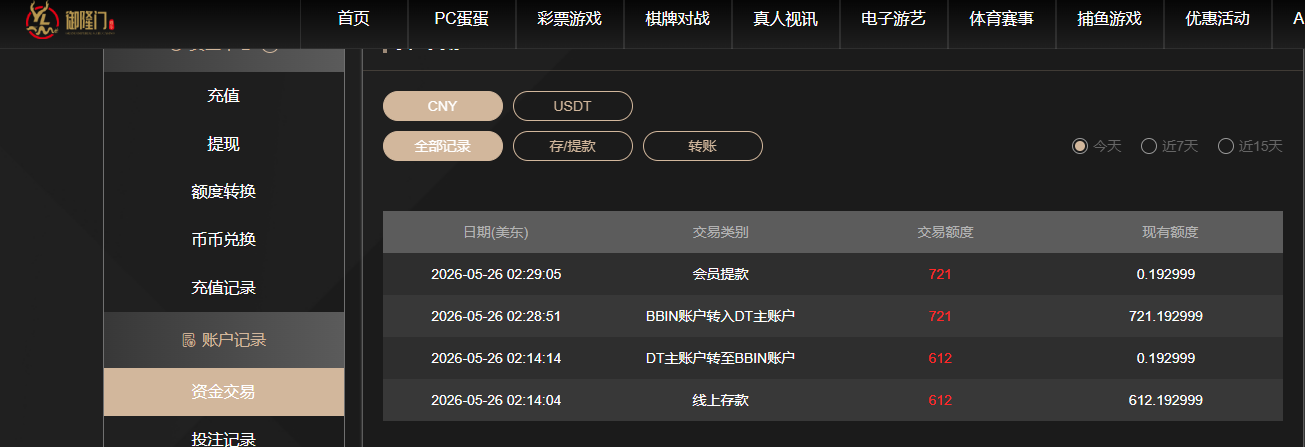The width and height of the screenshot is (1305, 447).
Task: Click the 日期(美东) column header
Action: pos(495,232)
